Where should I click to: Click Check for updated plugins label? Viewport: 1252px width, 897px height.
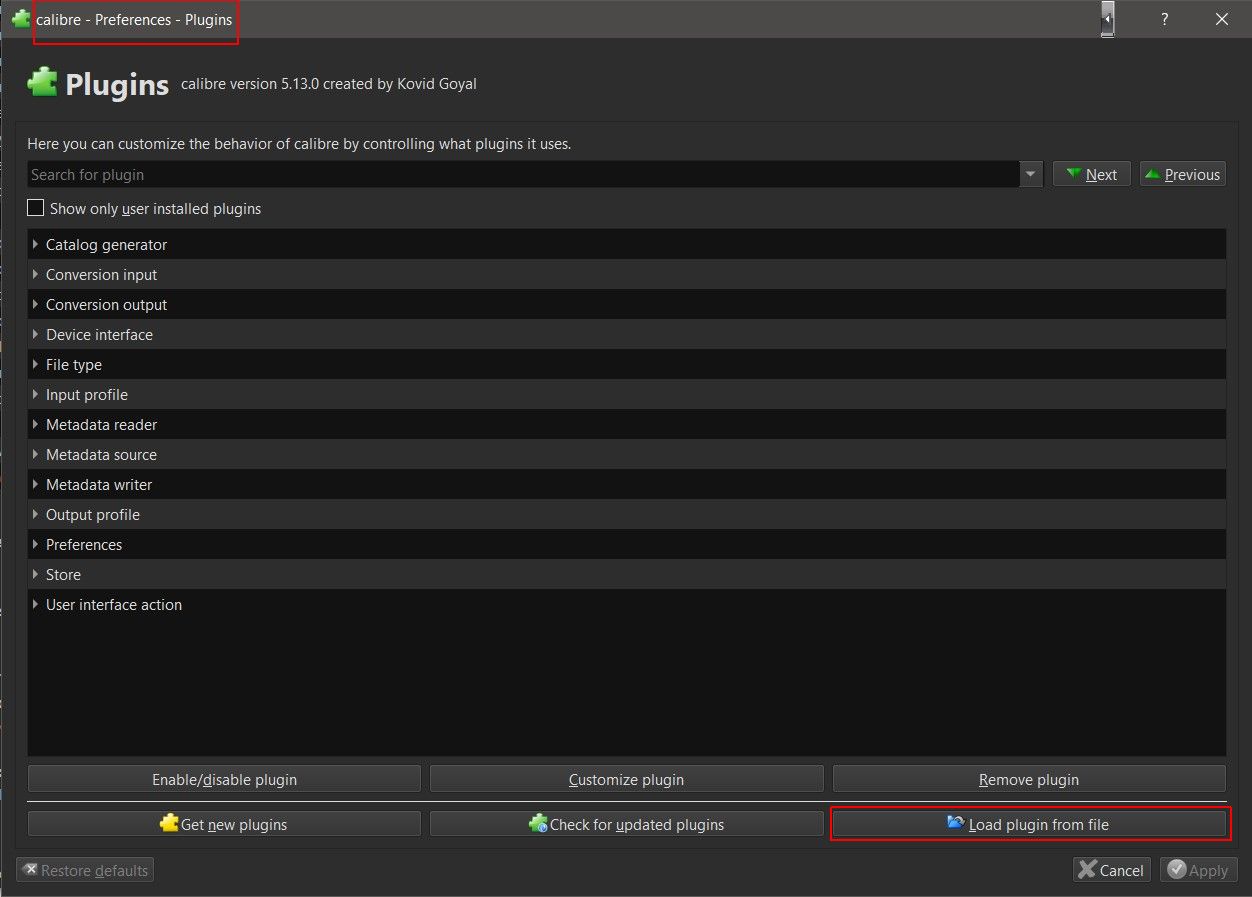(x=637, y=825)
